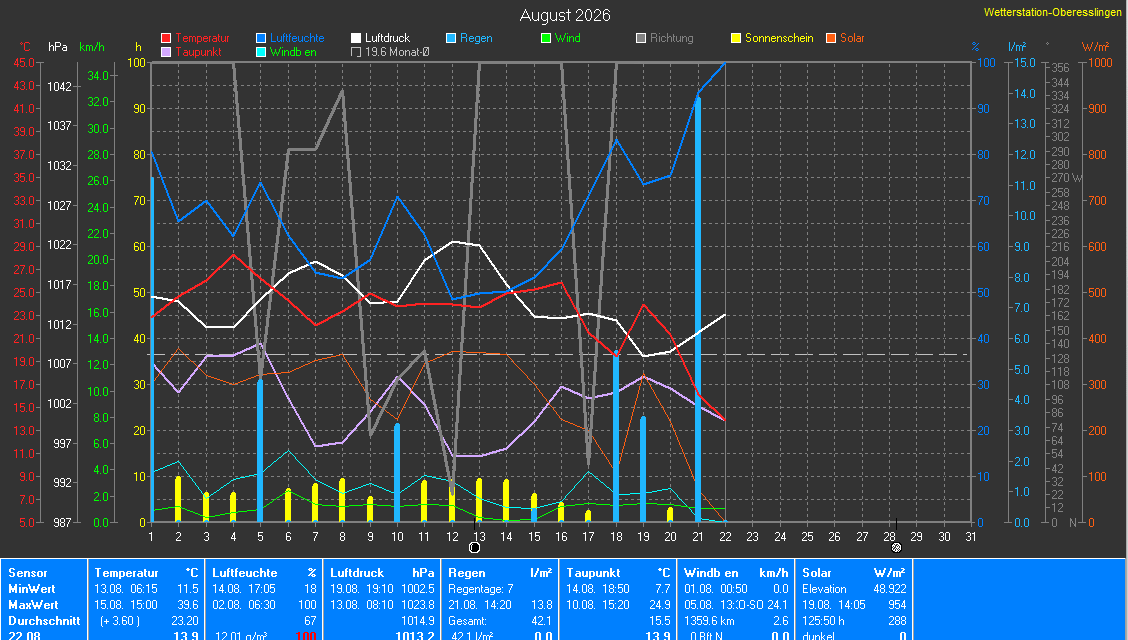Click the green Wind legend box
The height and width of the screenshot is (640, 1128).
click(x=546, y=38)
